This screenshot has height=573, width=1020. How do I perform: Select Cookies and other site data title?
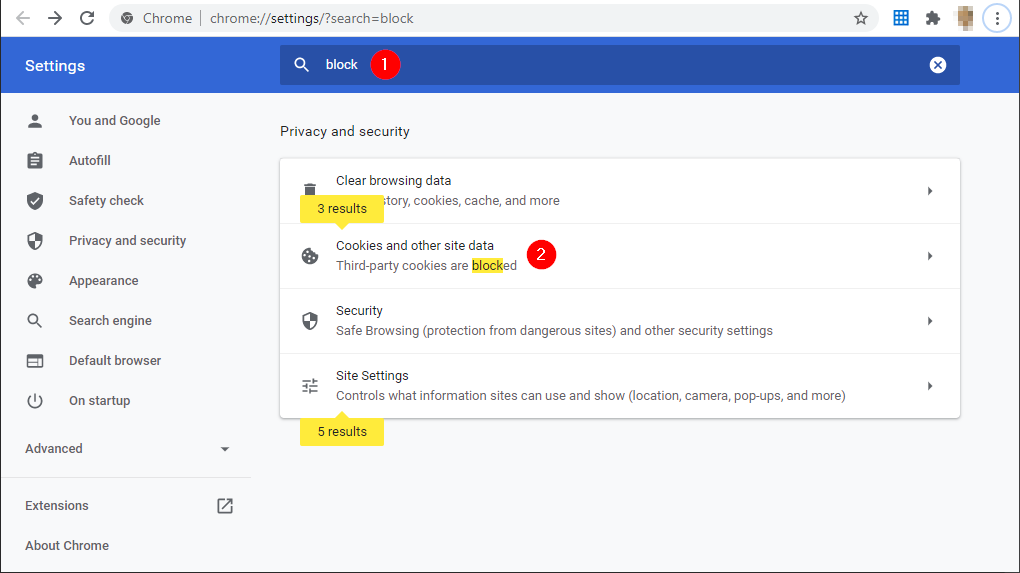coord(414,246)
